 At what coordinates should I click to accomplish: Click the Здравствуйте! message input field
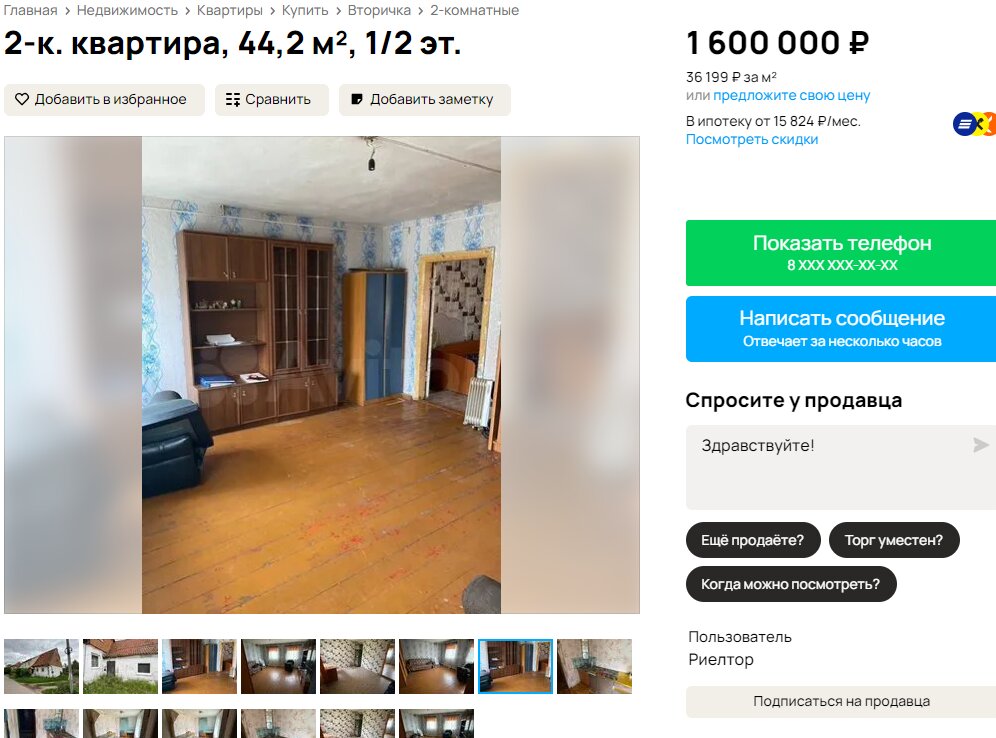tap(841, 467)
